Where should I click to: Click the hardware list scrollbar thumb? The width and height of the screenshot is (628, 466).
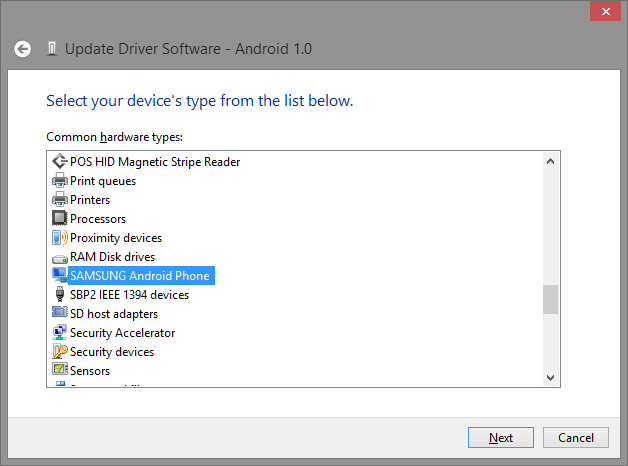click(550, 299)
